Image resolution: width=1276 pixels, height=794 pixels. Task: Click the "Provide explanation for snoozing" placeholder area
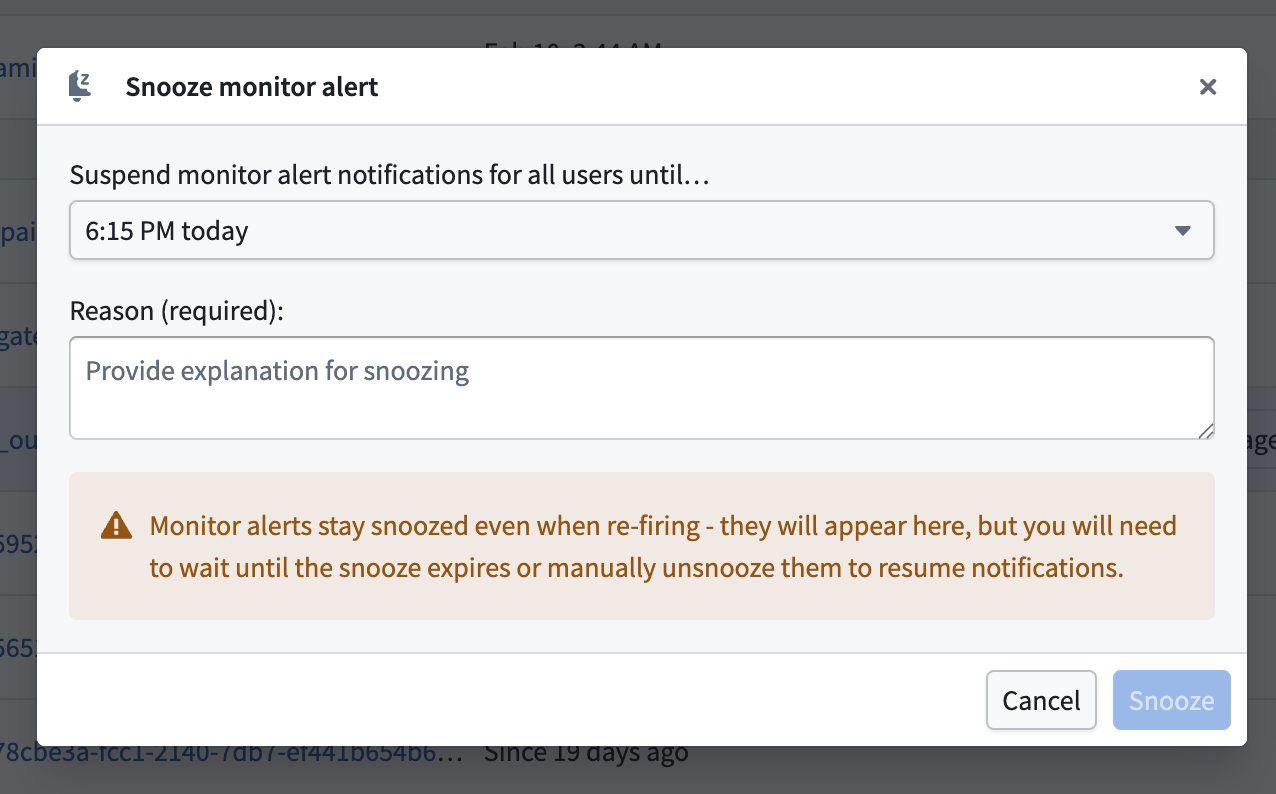pyautogui.click(x=276, y=370)
